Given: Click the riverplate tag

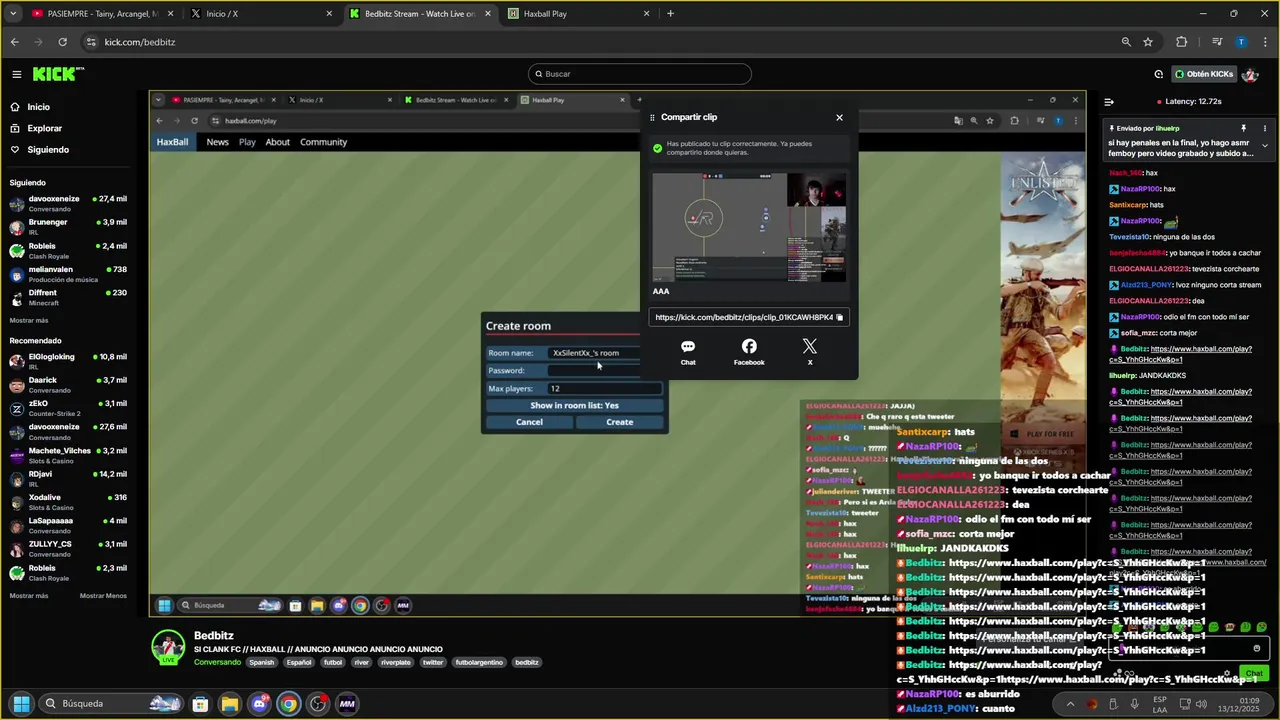Looking at the screenshot, I should 395,662.
